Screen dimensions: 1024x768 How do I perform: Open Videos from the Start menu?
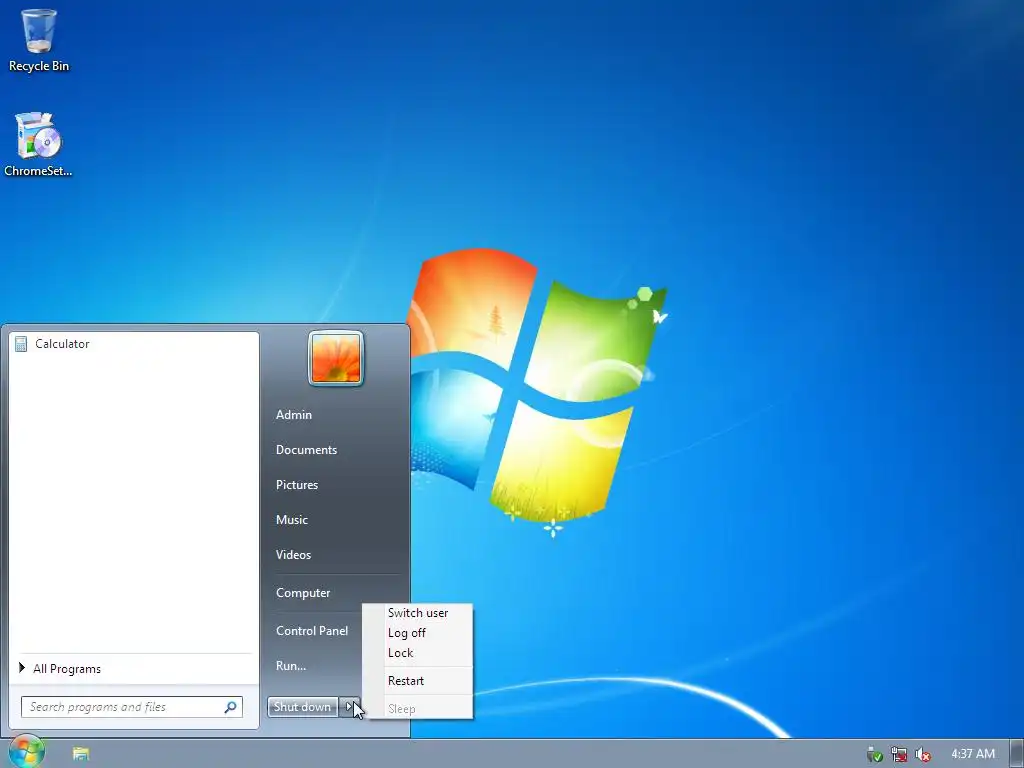click(293, 554)
